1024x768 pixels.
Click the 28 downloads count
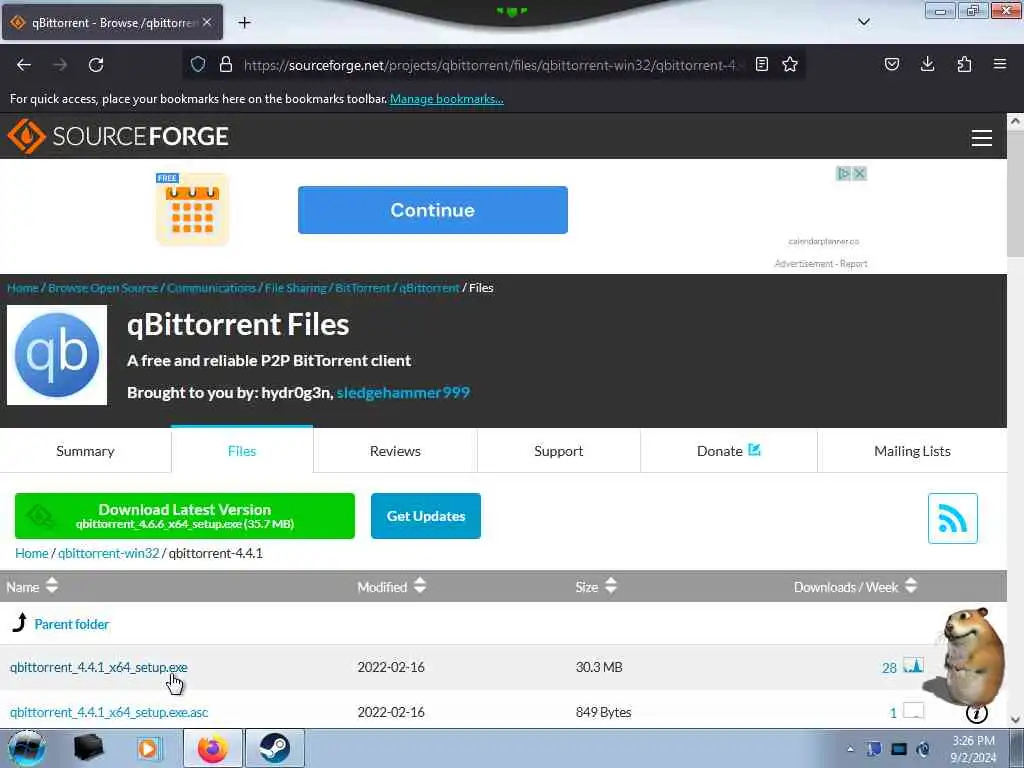tap(889, 667)
